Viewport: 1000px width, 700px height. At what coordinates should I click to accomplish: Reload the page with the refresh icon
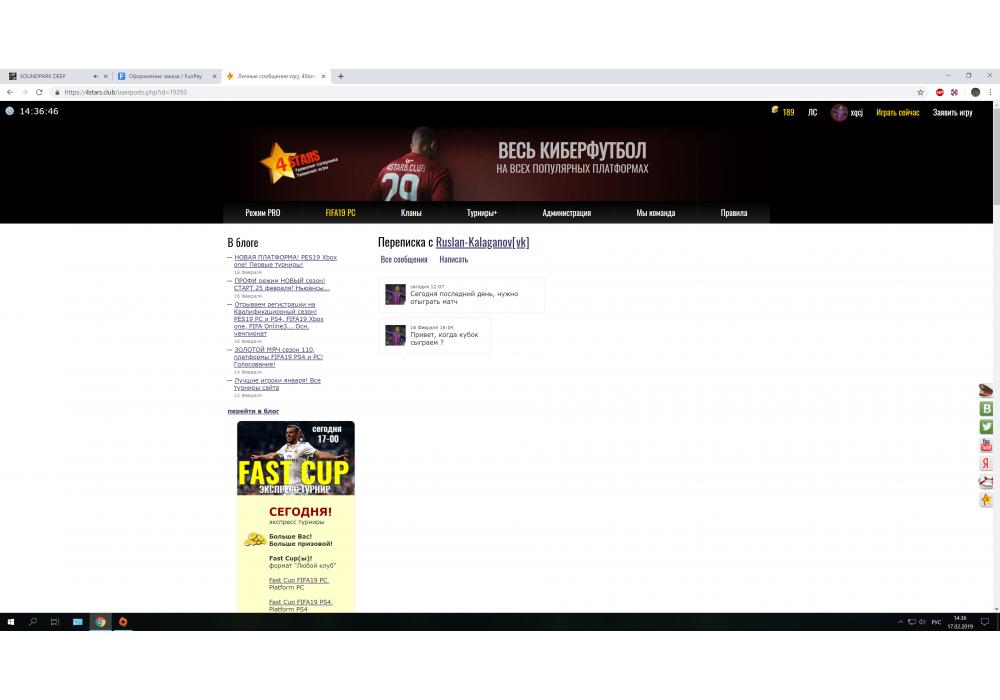click(x=39, y=92)
